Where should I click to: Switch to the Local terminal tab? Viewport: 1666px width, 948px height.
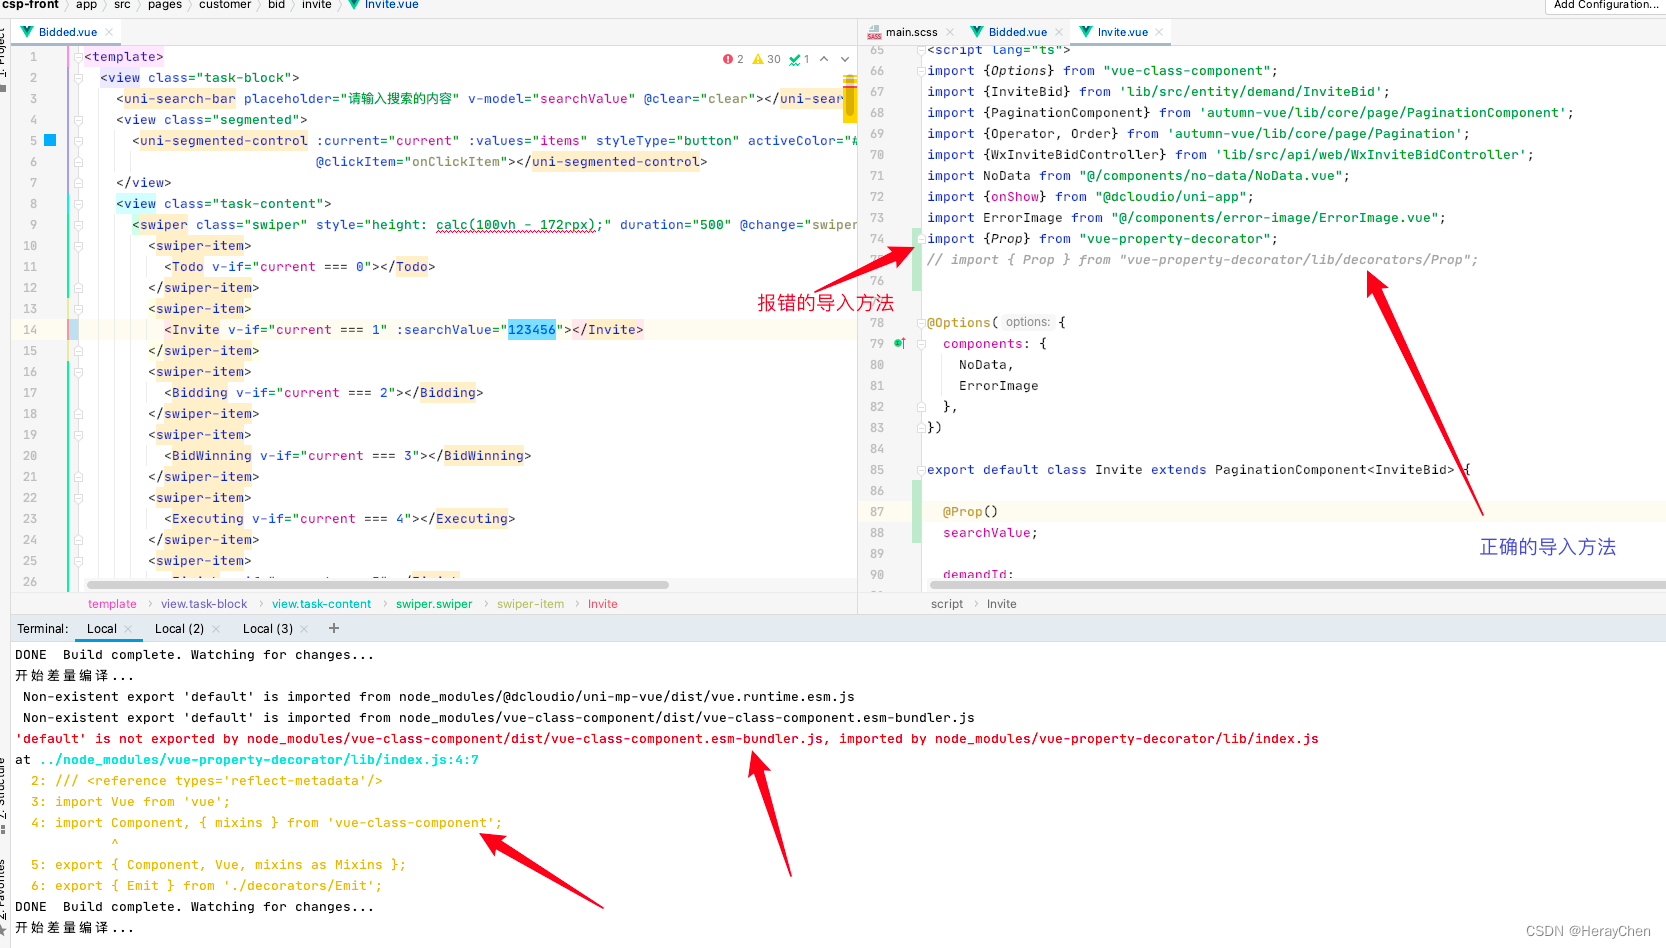pos(102,629)
